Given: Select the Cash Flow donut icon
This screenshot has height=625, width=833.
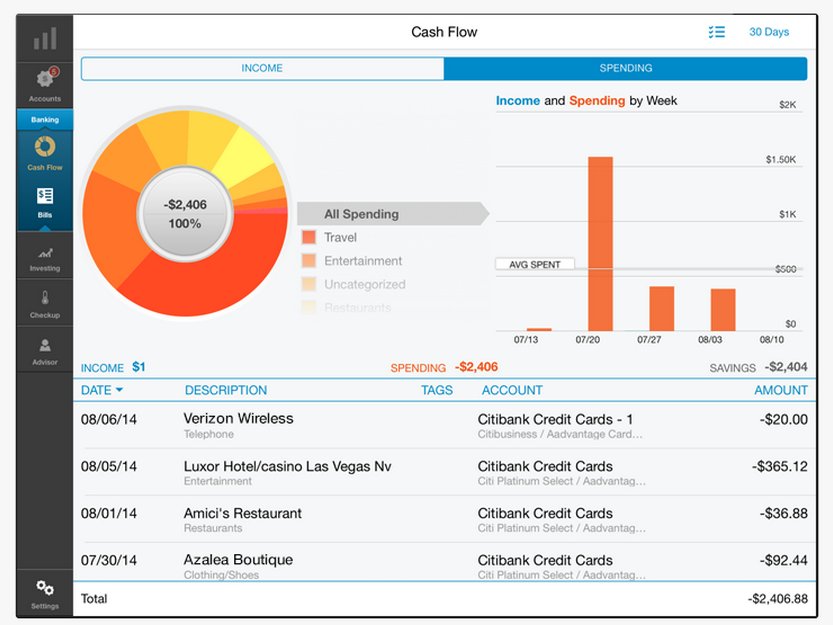Looking at the screenshot, I should coord(45,147).
